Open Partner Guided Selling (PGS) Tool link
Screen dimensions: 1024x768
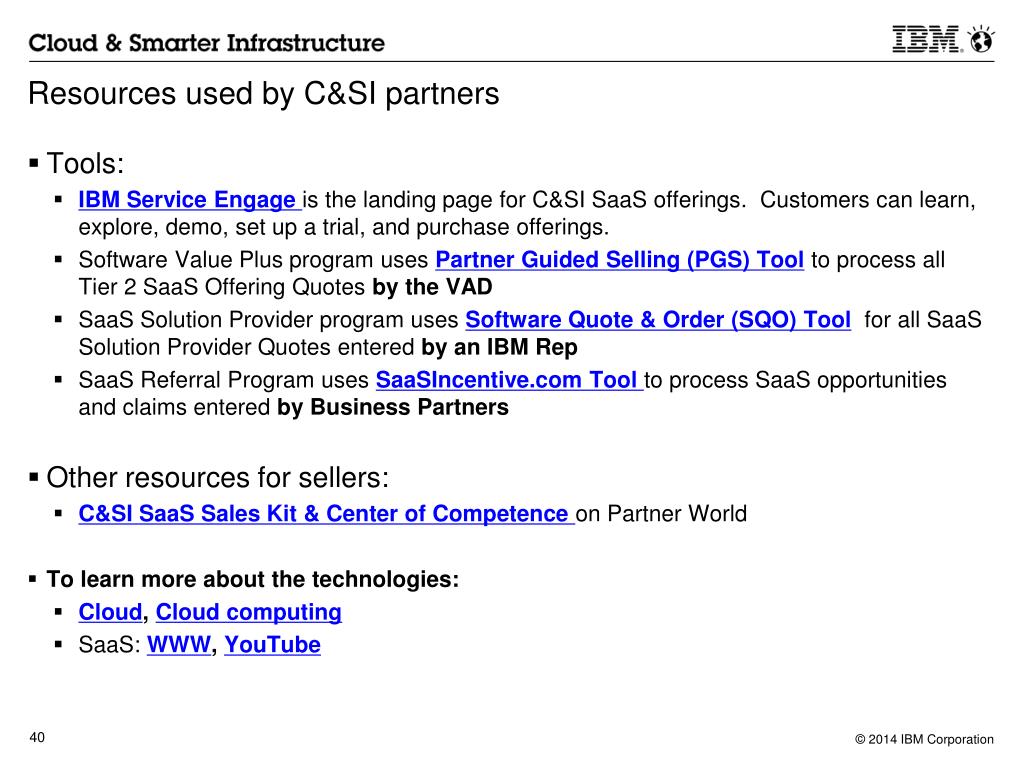(619, 260)
